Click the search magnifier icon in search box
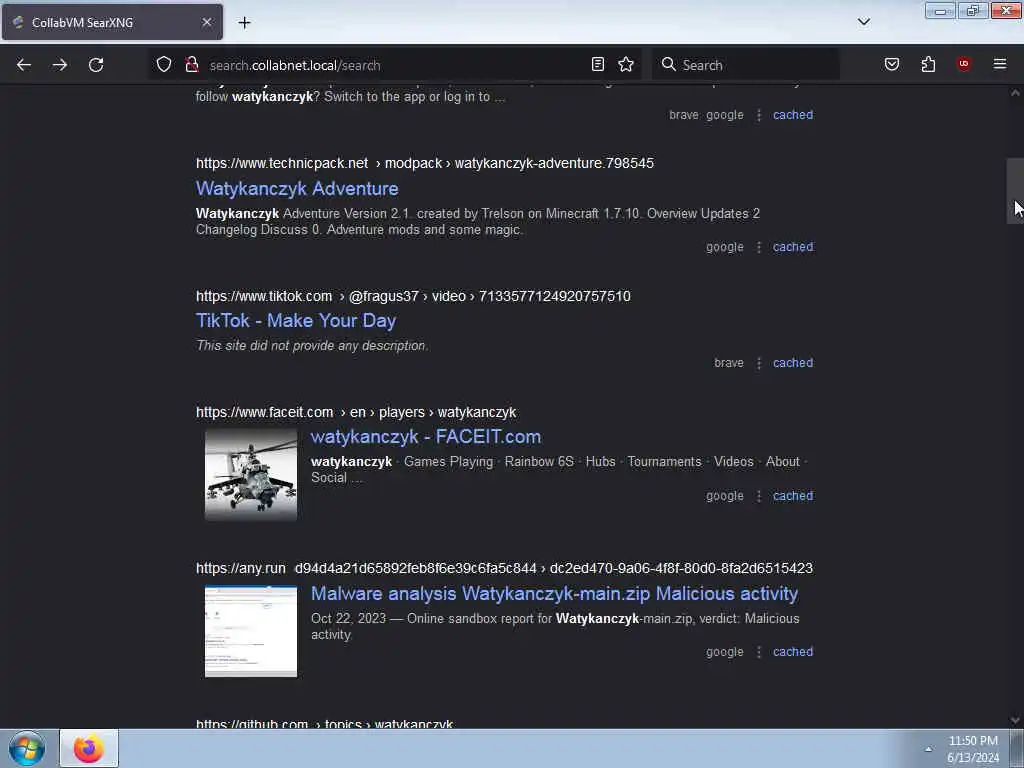The image size is (1024, 768). (x=668, y=64)
